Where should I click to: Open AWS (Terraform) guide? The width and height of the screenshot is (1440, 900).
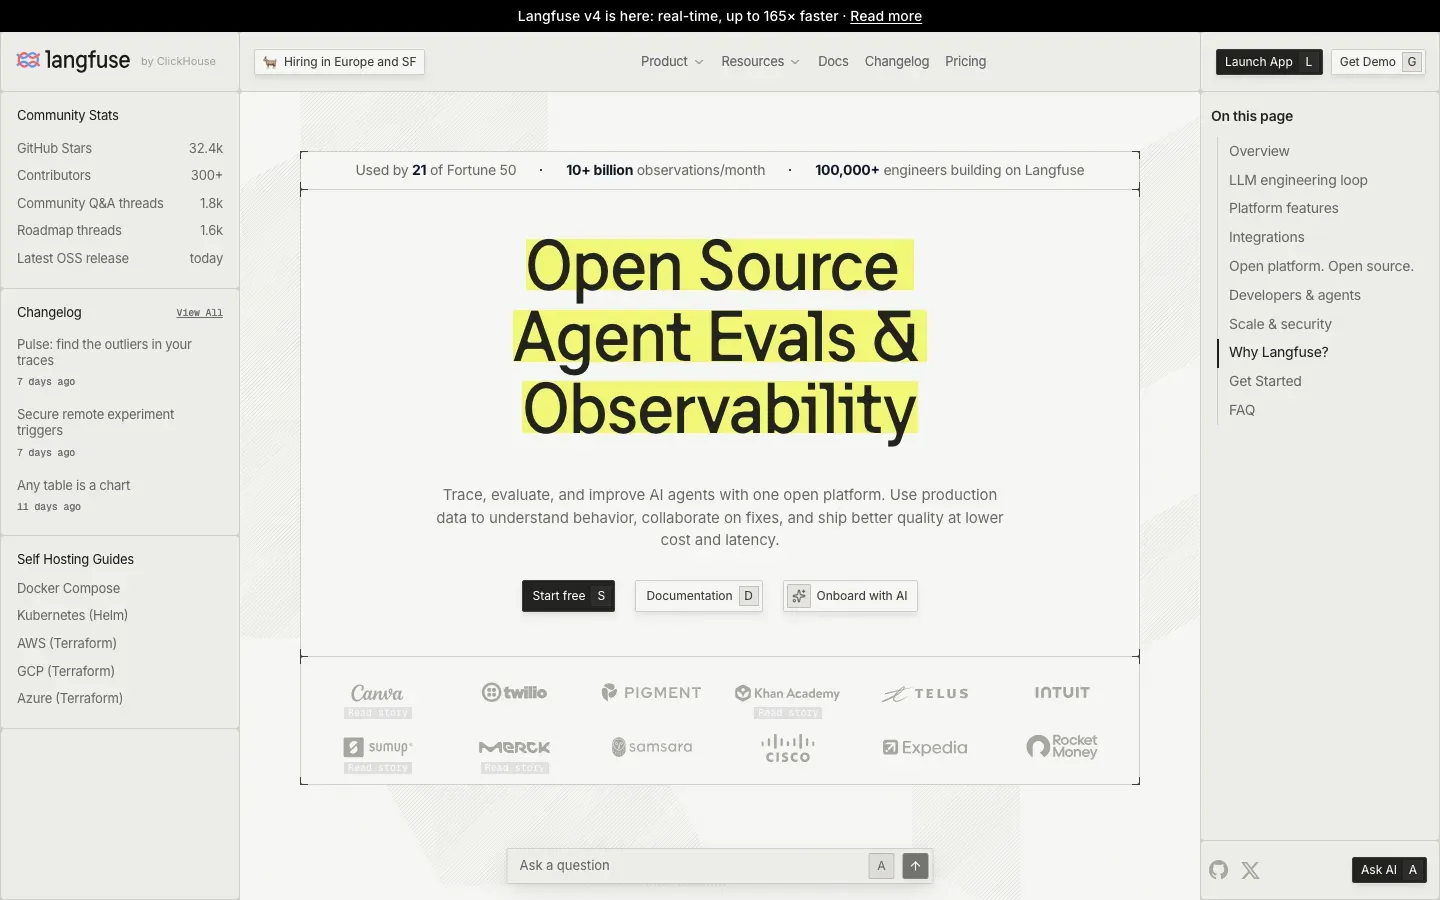(x=67, y=643)
